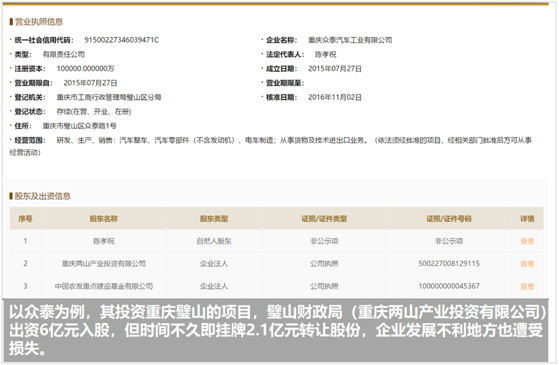Click shareholder 中国农发重点建设基金有限公司

104,286
